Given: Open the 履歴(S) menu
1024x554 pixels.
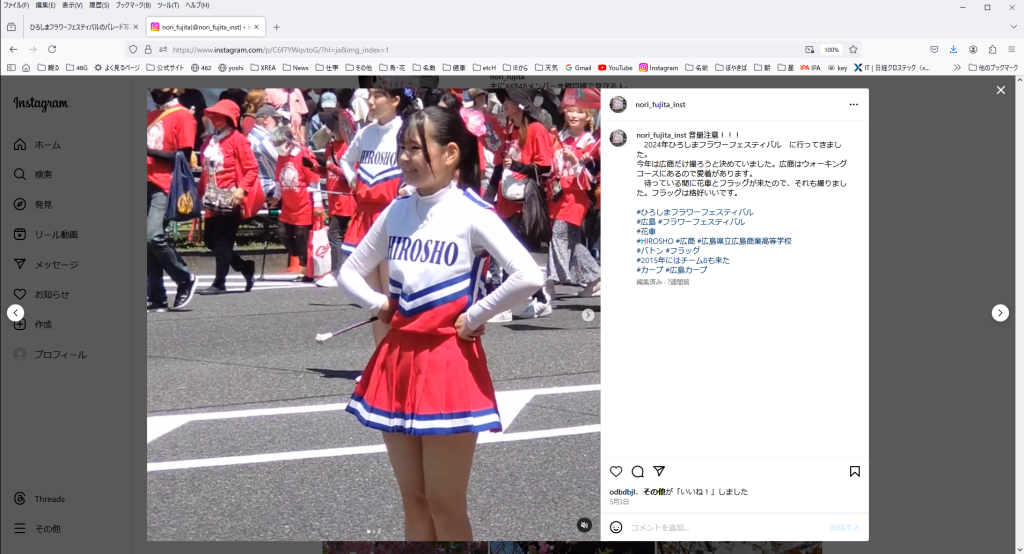Looking at the screenshot, I should [x=99, y=5].
